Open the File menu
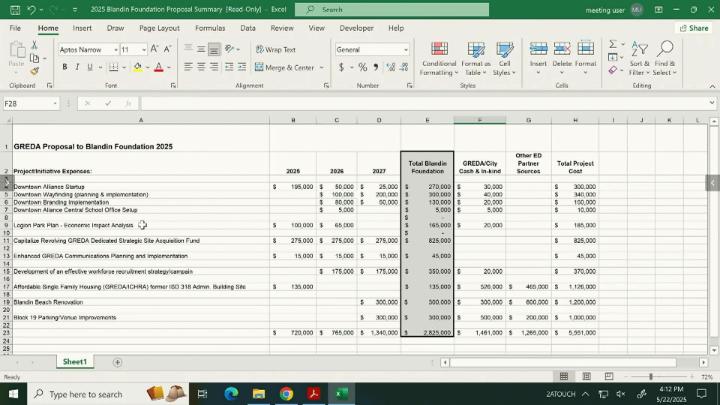Screen dimensions: 720x405 click(15, 28)
